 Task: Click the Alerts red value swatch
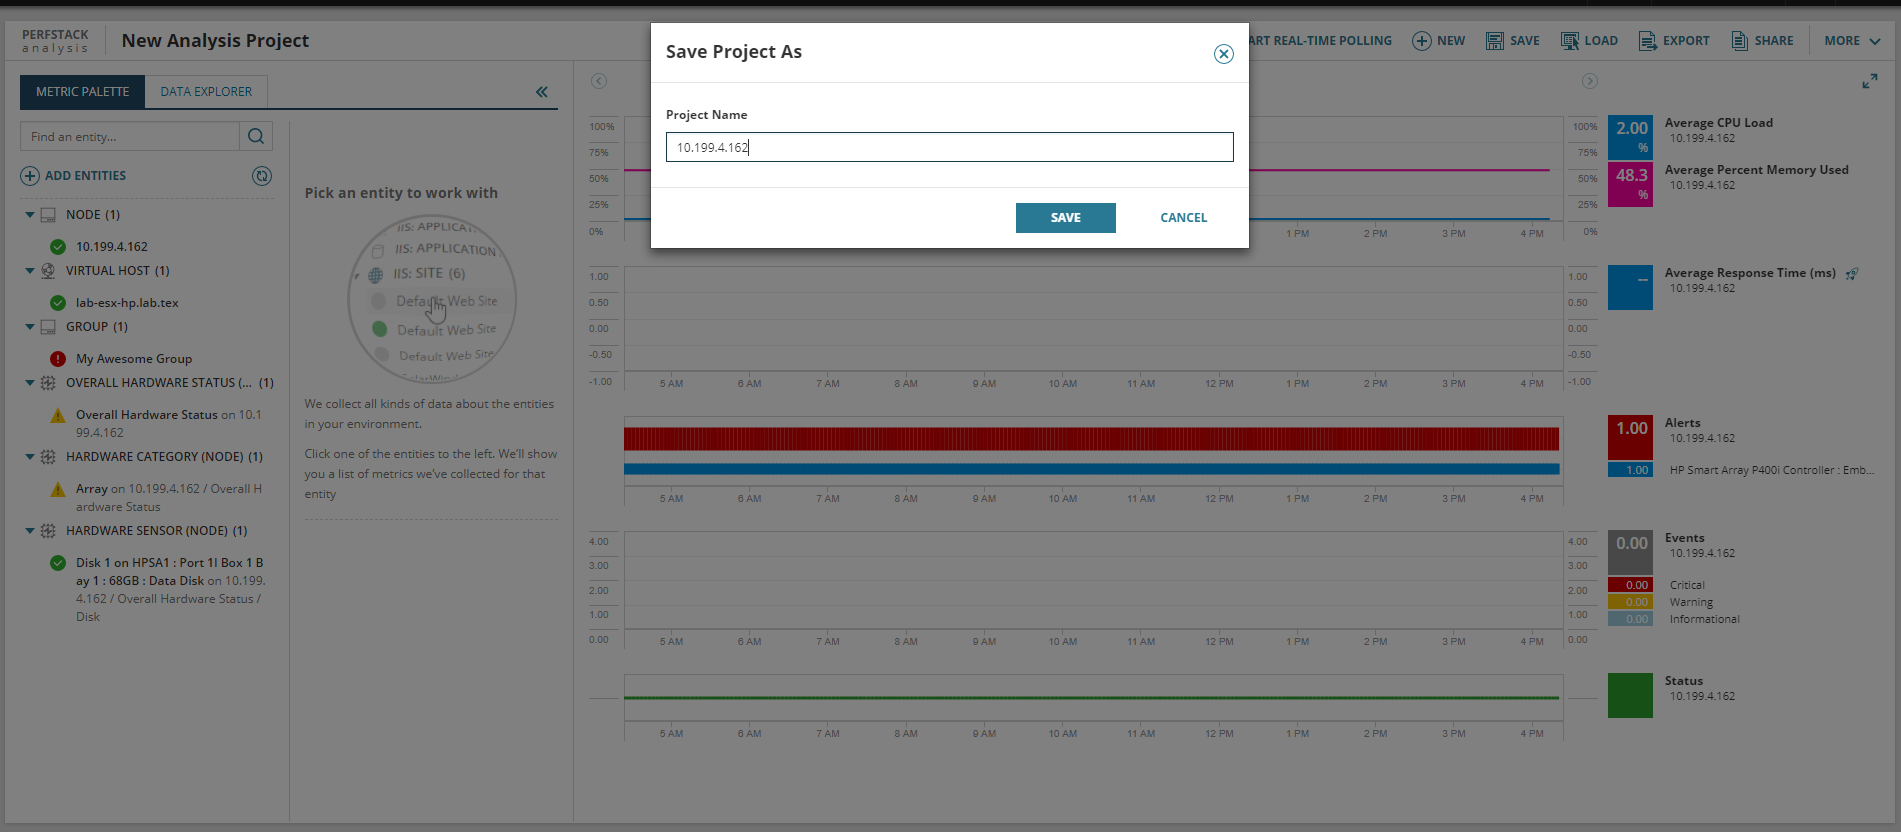[1630, 438]
